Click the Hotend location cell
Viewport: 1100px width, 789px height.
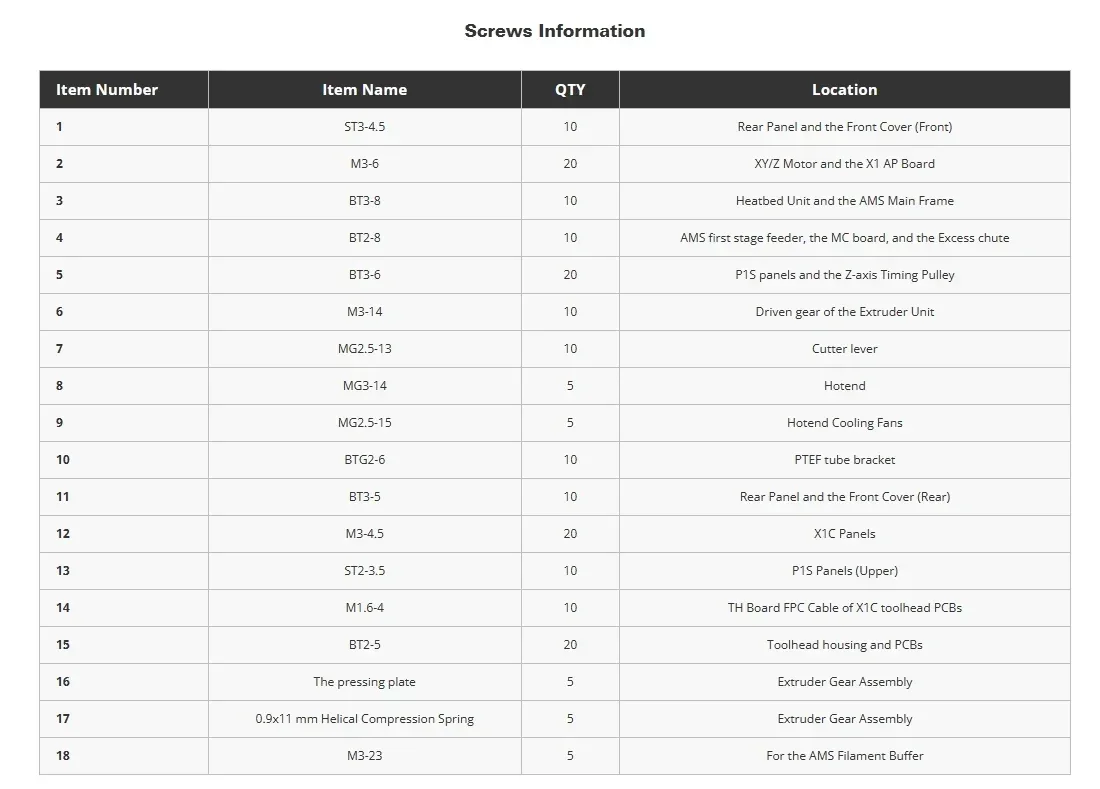pyautogui.click(x=845, y=386)
